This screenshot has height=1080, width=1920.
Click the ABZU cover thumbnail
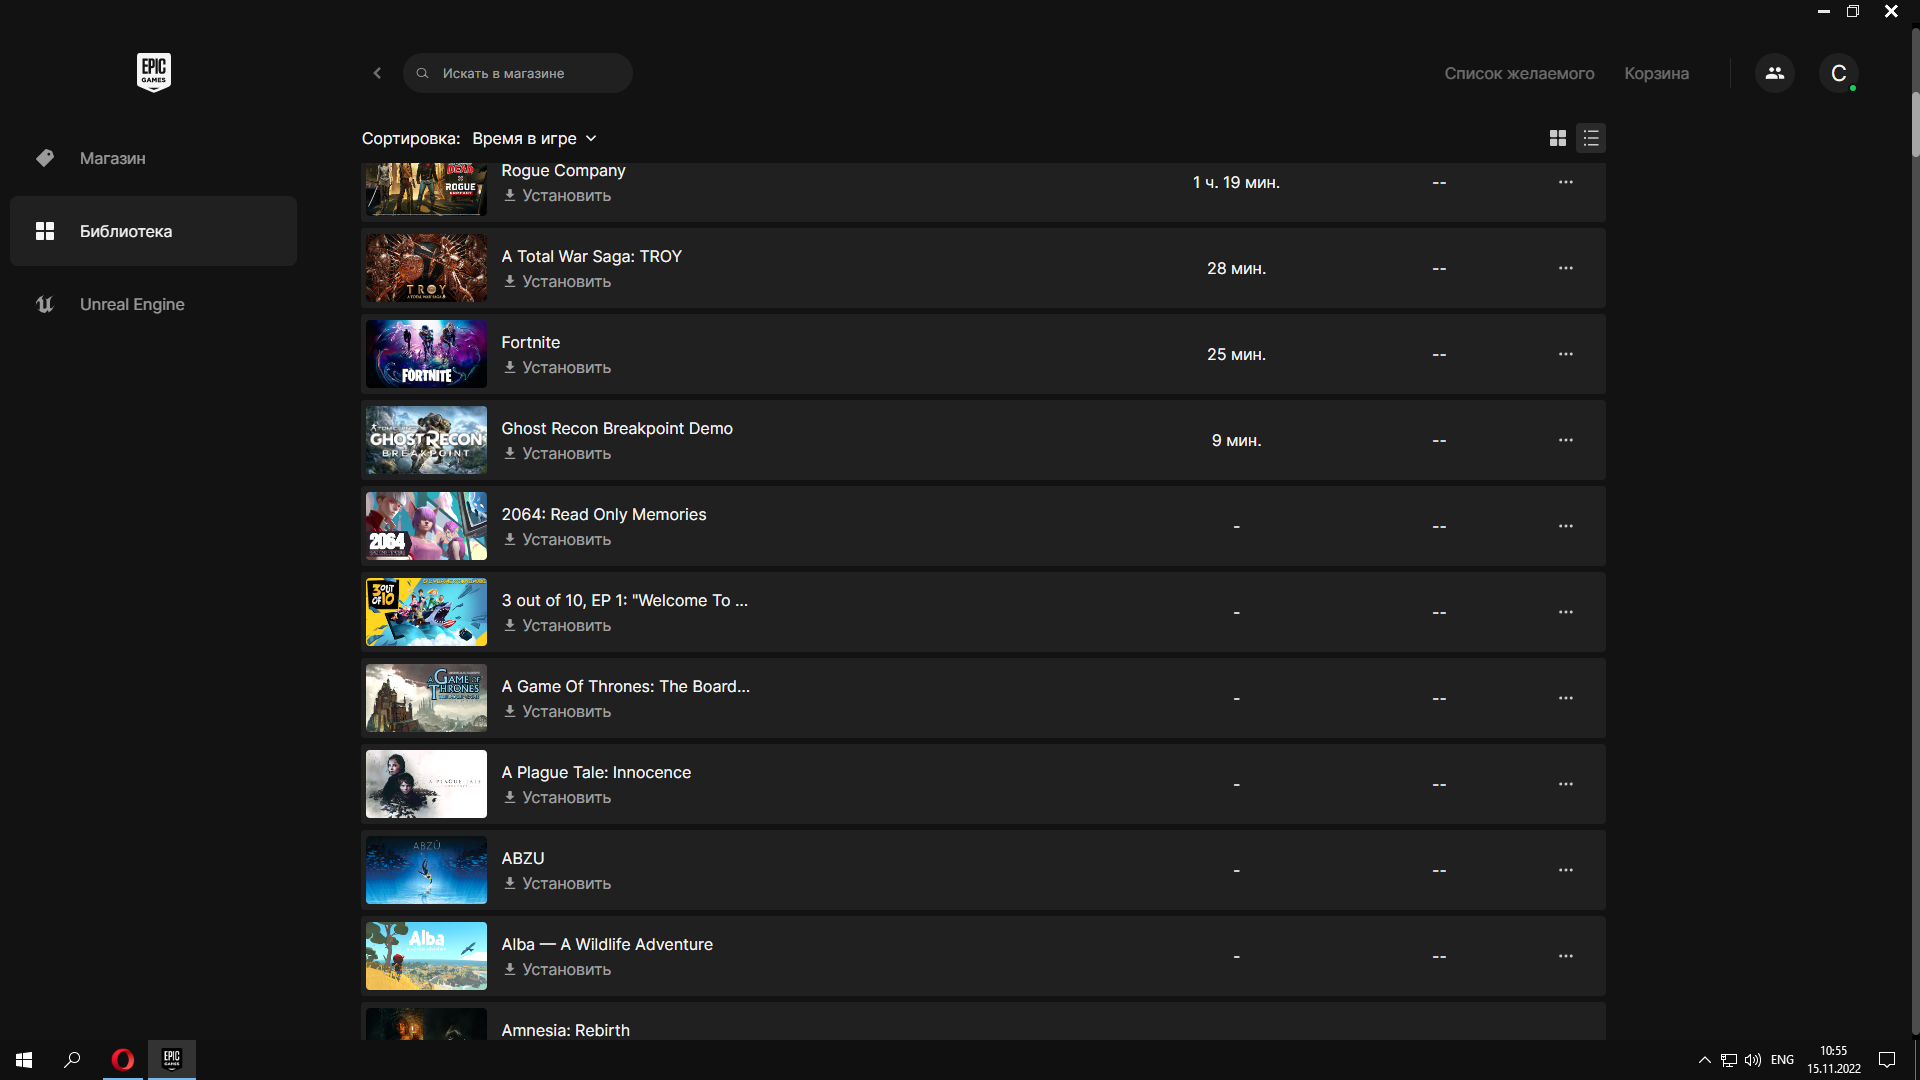(x=426, y=870)
